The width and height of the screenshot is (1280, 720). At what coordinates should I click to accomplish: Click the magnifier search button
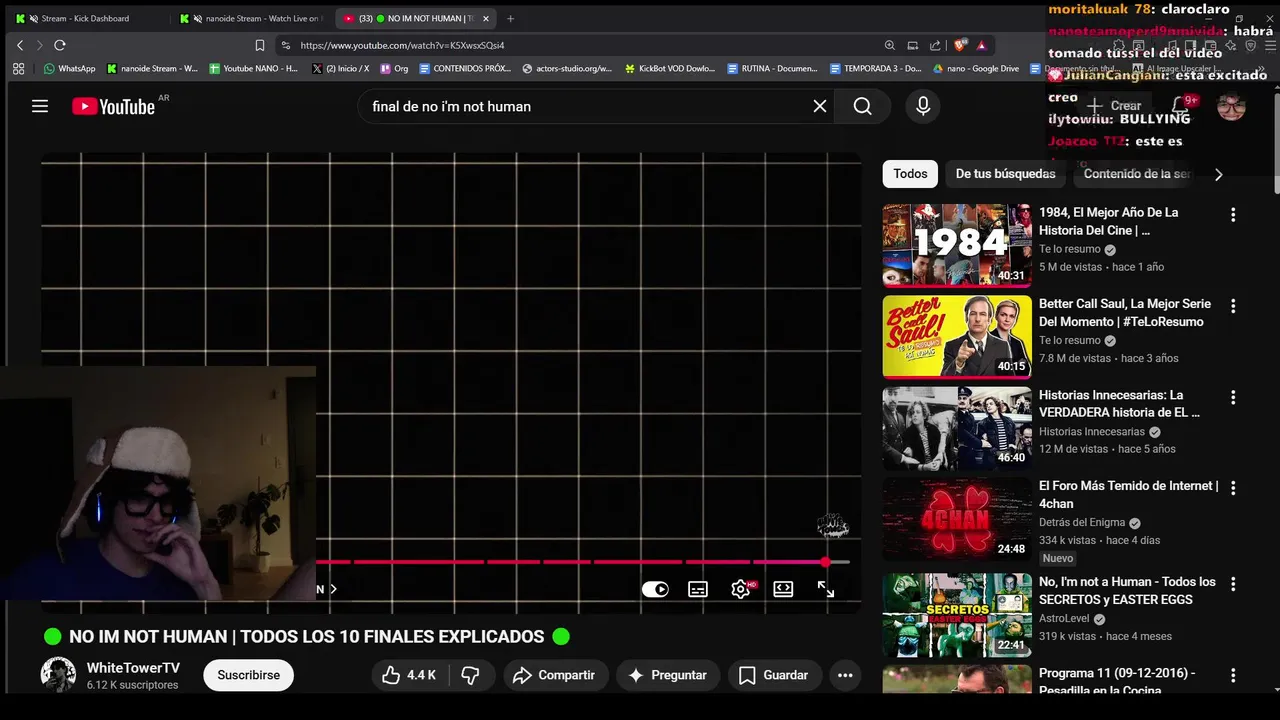click(x=863, y=106)
